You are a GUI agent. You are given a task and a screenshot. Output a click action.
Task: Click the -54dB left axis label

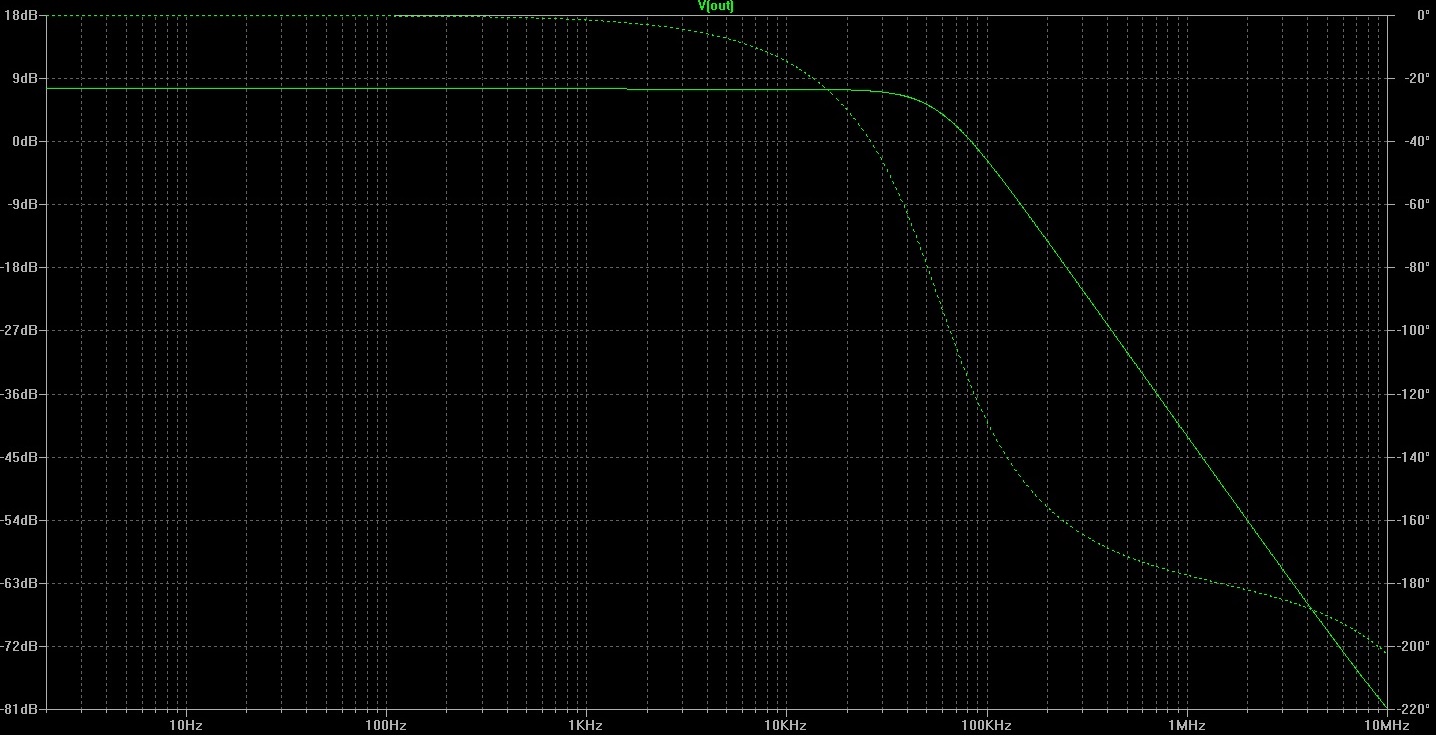point(21,520)
